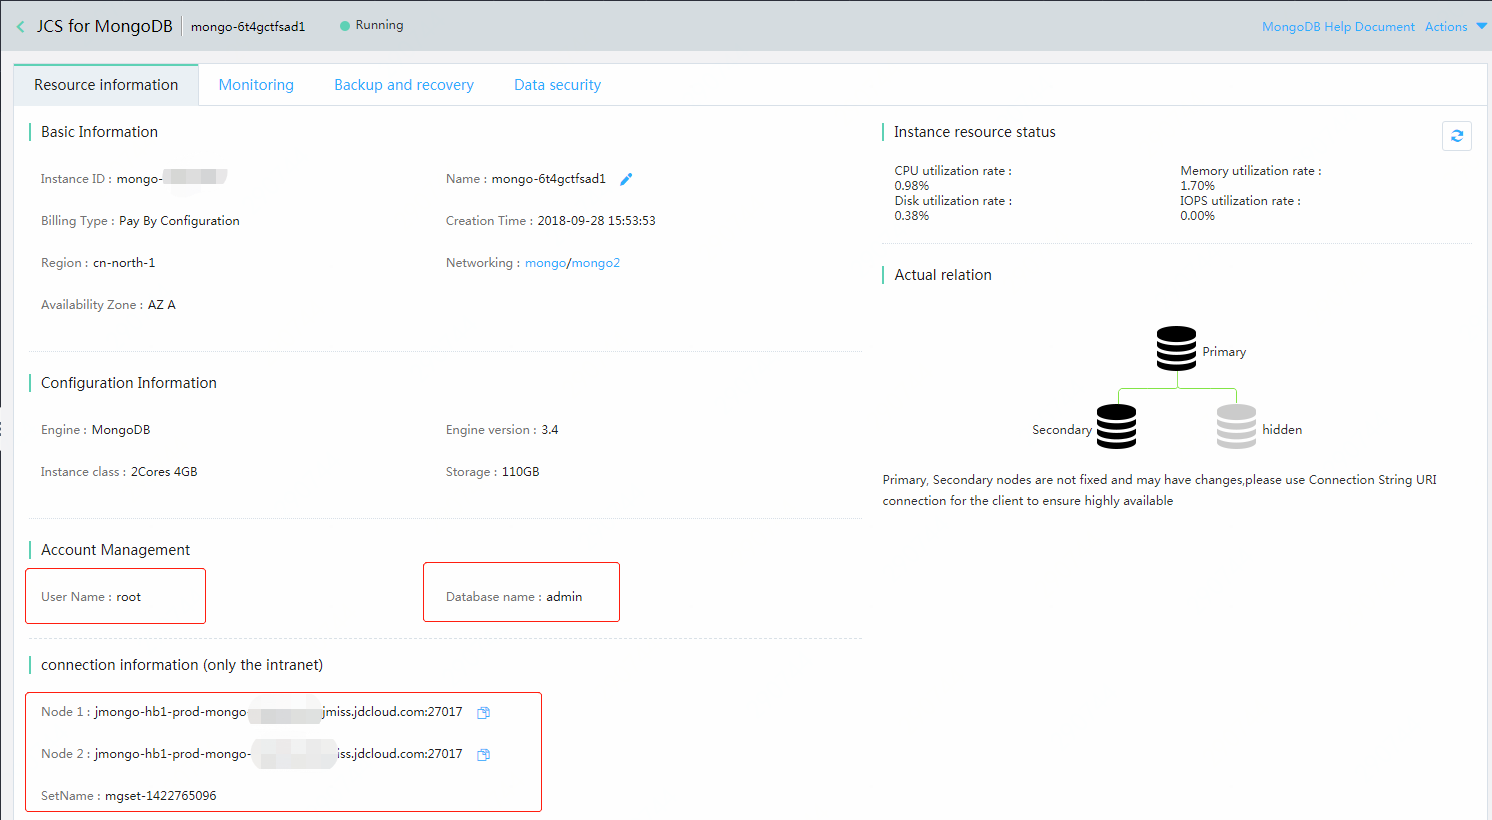The height and width of the screenshot is (820, 1492).
Task: Click the Basic Information heading
Action: (99, 132)
